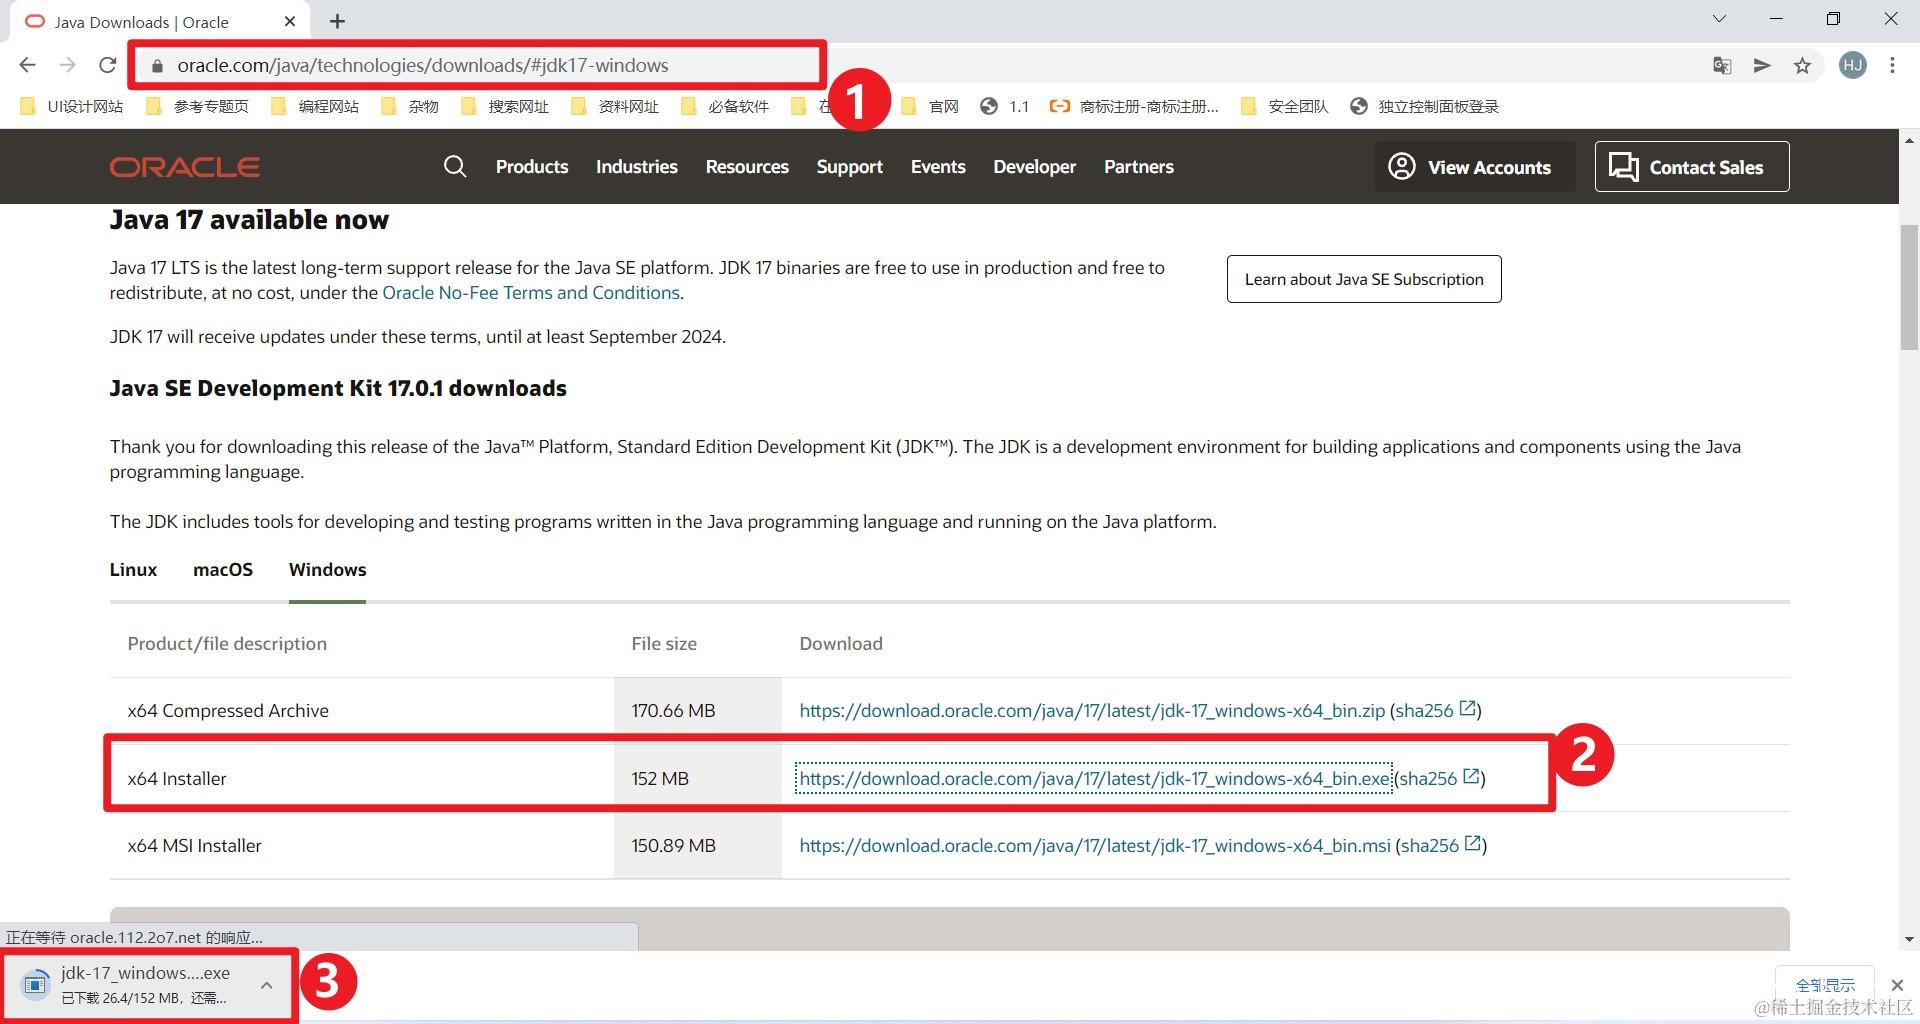Open the Support menu
This screenshot has height=1024, width=1920.
[850, 167]
